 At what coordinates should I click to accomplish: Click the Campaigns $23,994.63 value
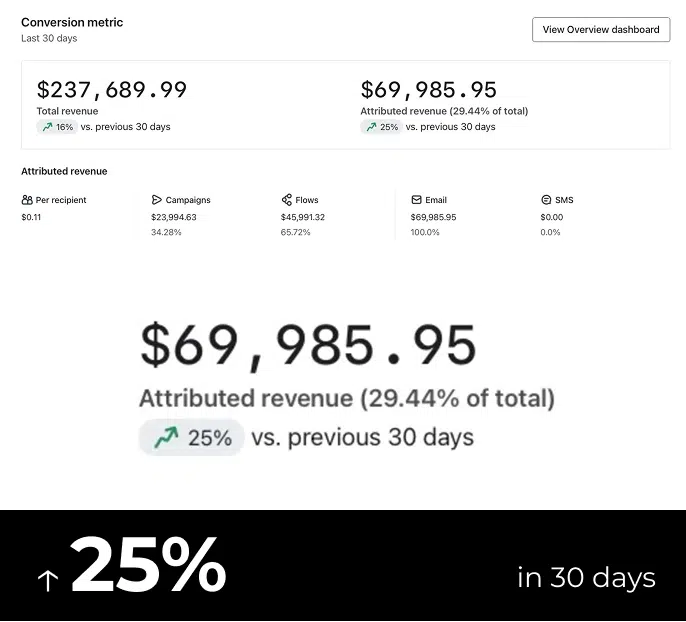(174, 217)
